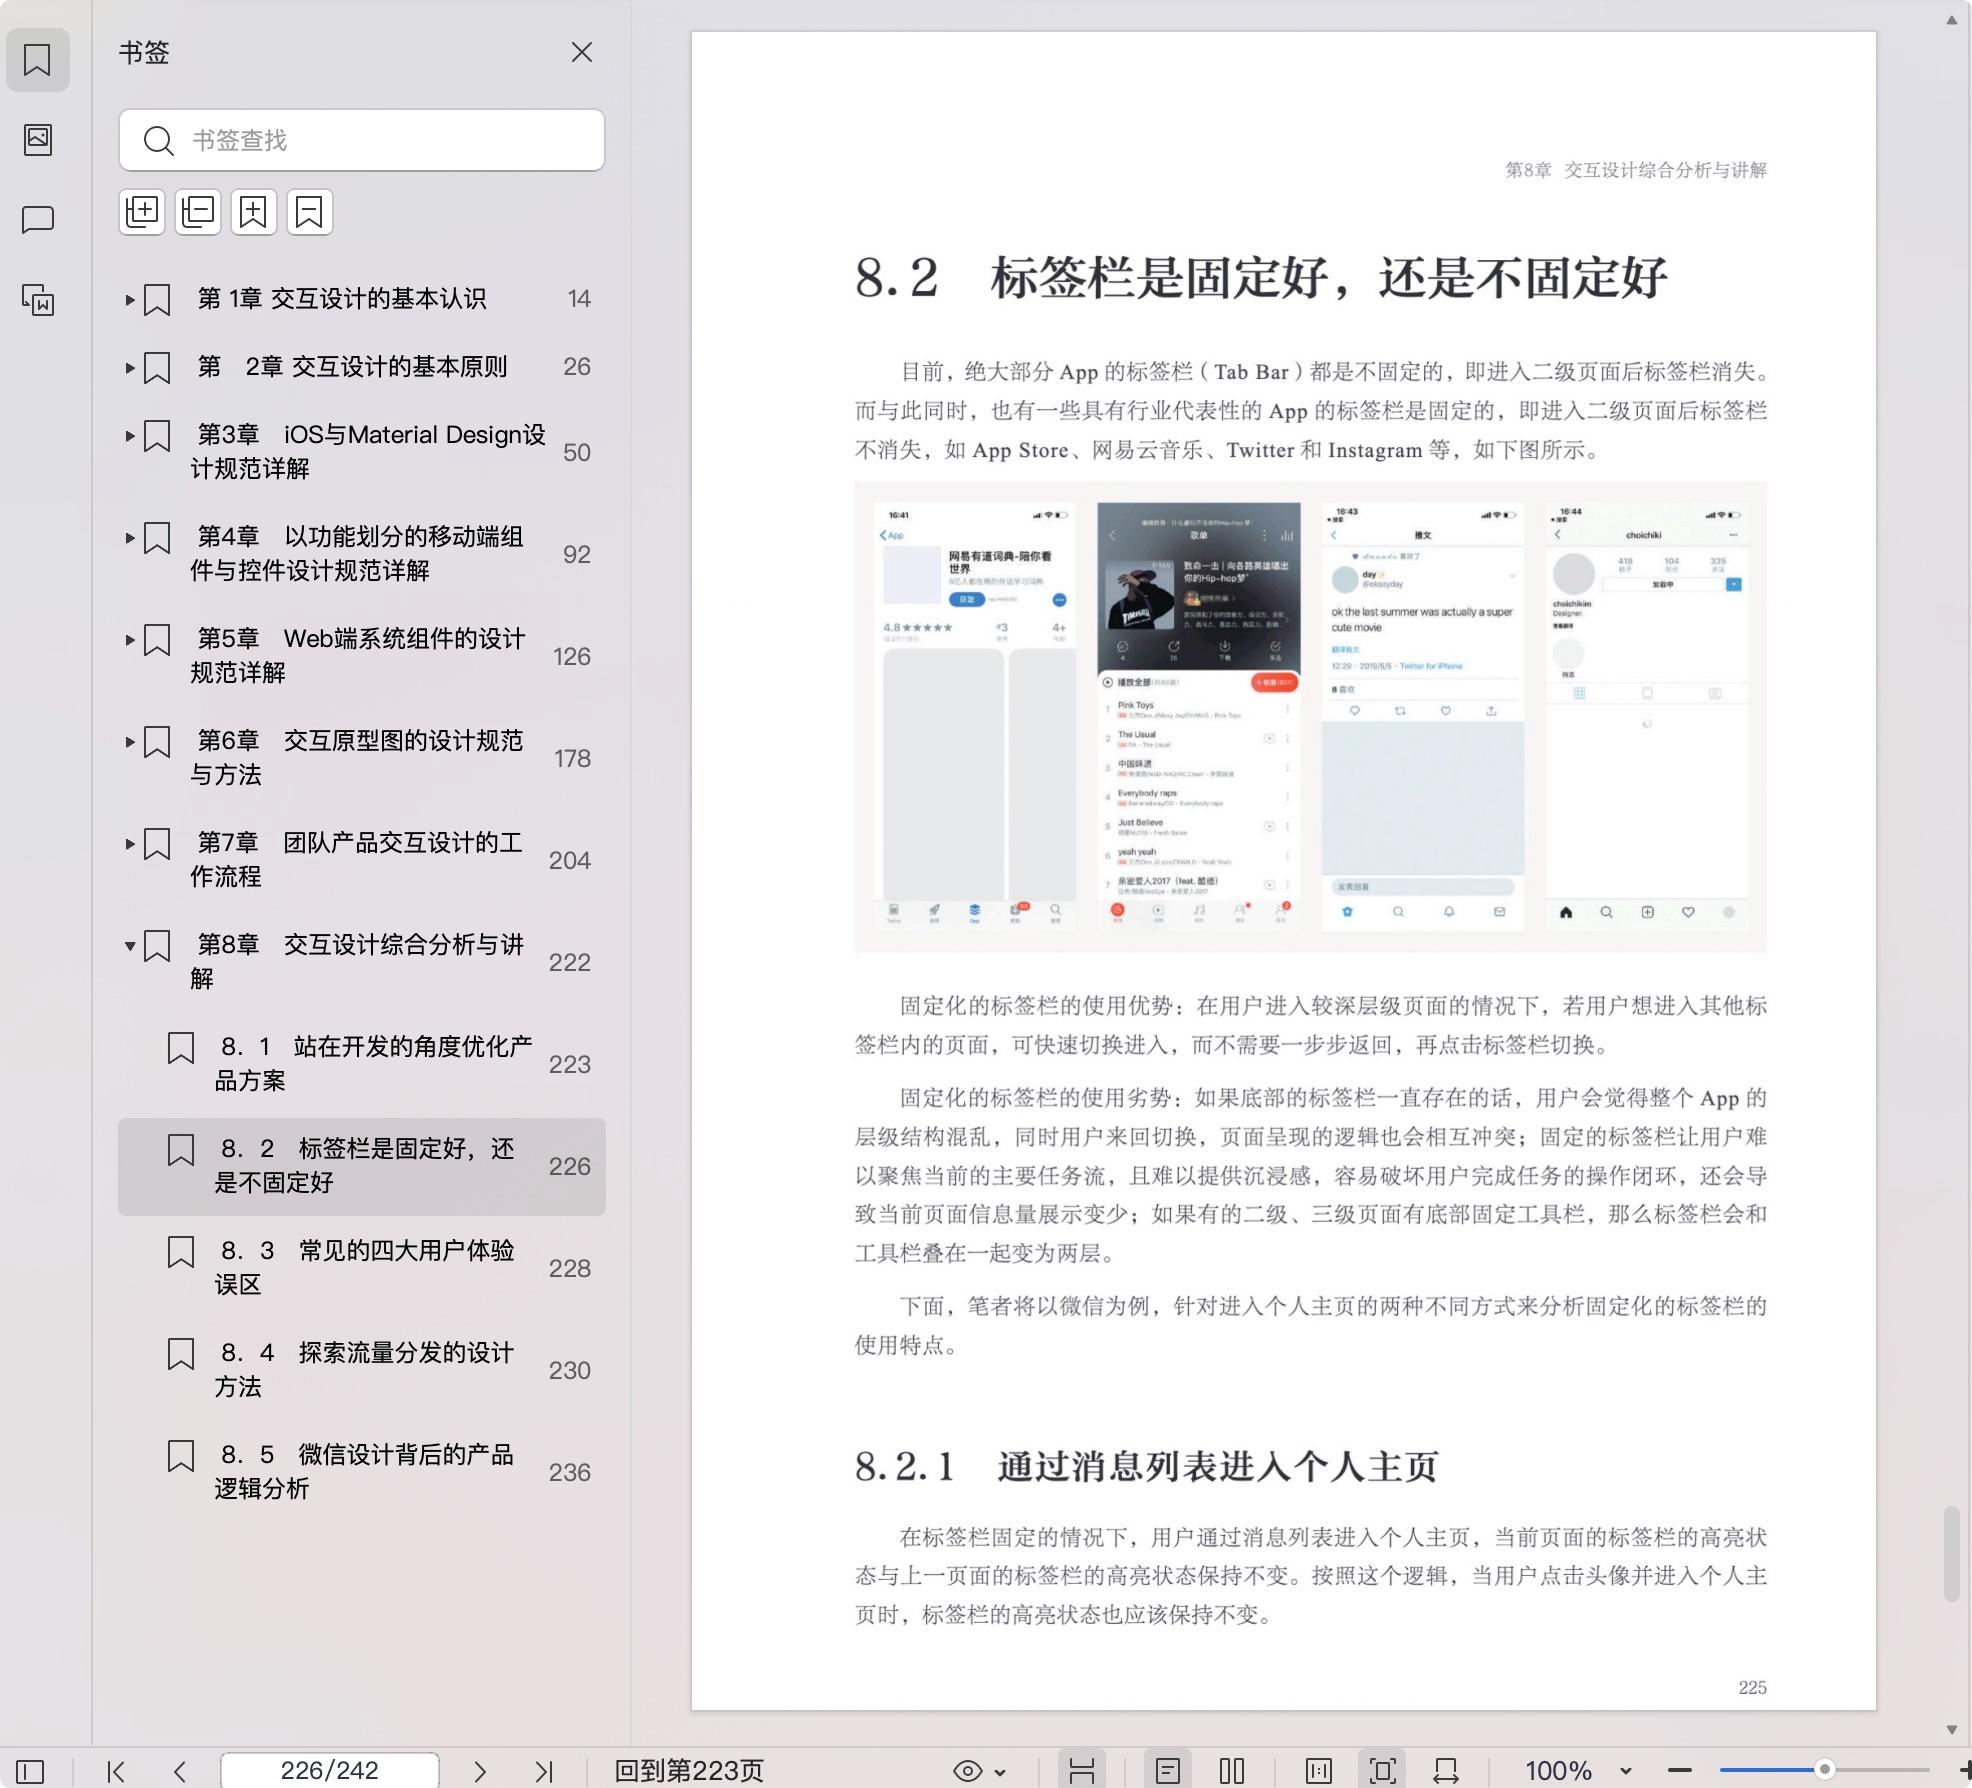The width and height of the screenshot is (1972, 1788).
Task: Open bookmark 第8章 交互设计综合分析与讲解
Action: tap(362, 962)
